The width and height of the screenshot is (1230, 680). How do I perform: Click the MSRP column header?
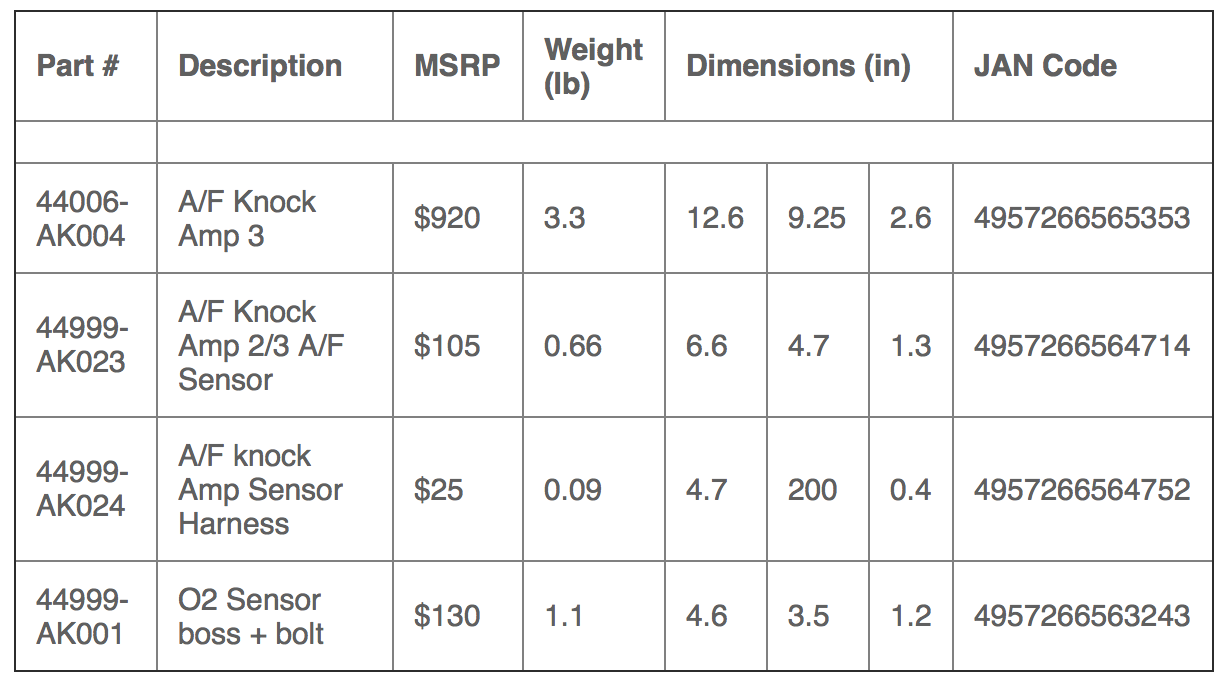pos(457,66)
